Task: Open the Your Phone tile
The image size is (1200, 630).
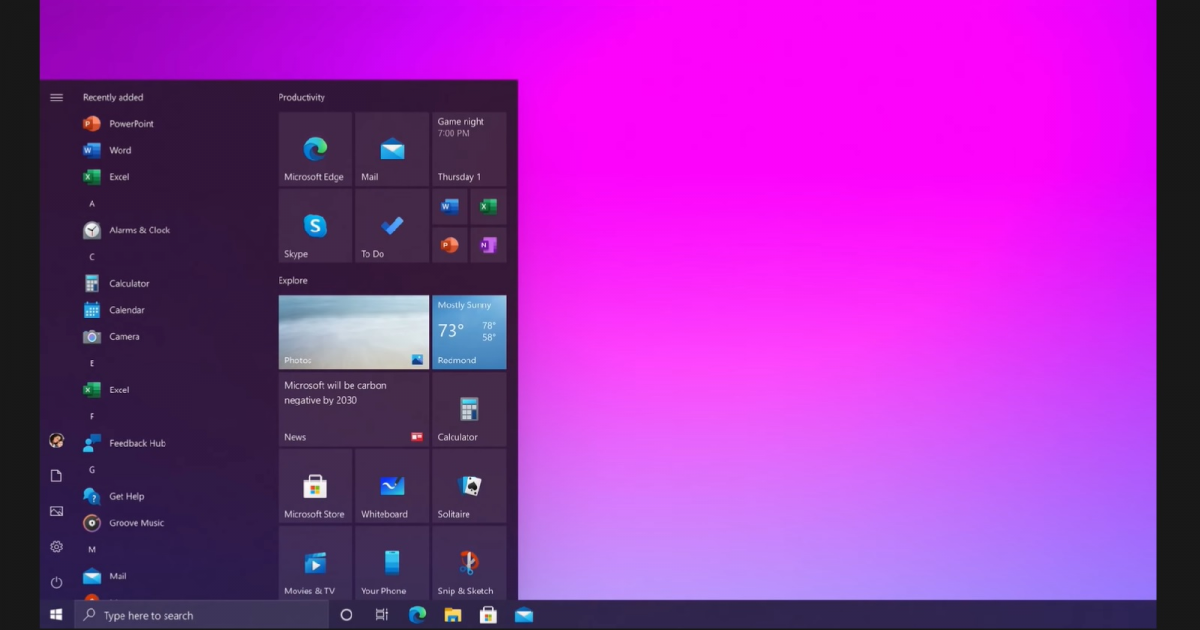Action: tap(392, 563)
